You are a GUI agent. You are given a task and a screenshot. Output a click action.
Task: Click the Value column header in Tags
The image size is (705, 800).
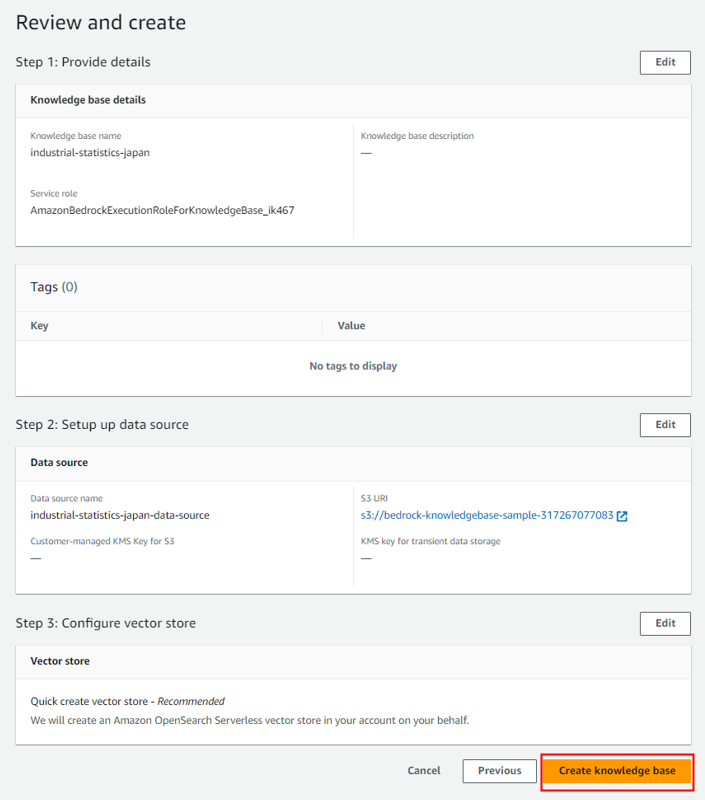(351, 326)
